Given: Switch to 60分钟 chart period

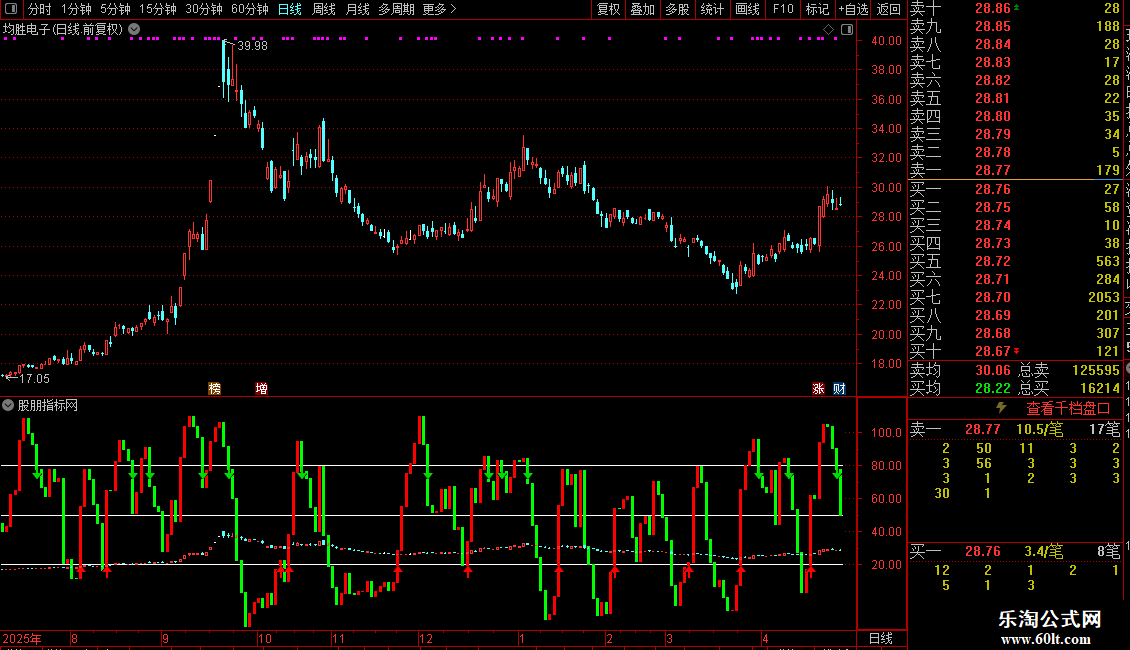Looking at the screenshot, I should click(x=250, y=9).
